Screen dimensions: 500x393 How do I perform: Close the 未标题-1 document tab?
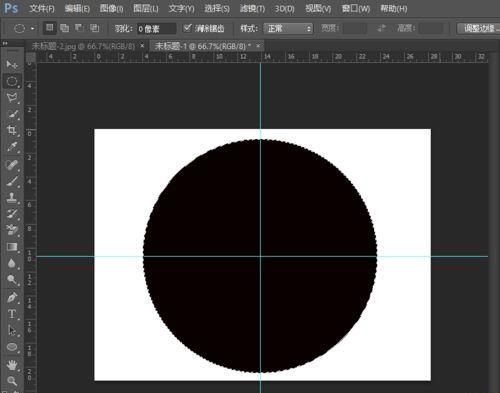[258, 46]
